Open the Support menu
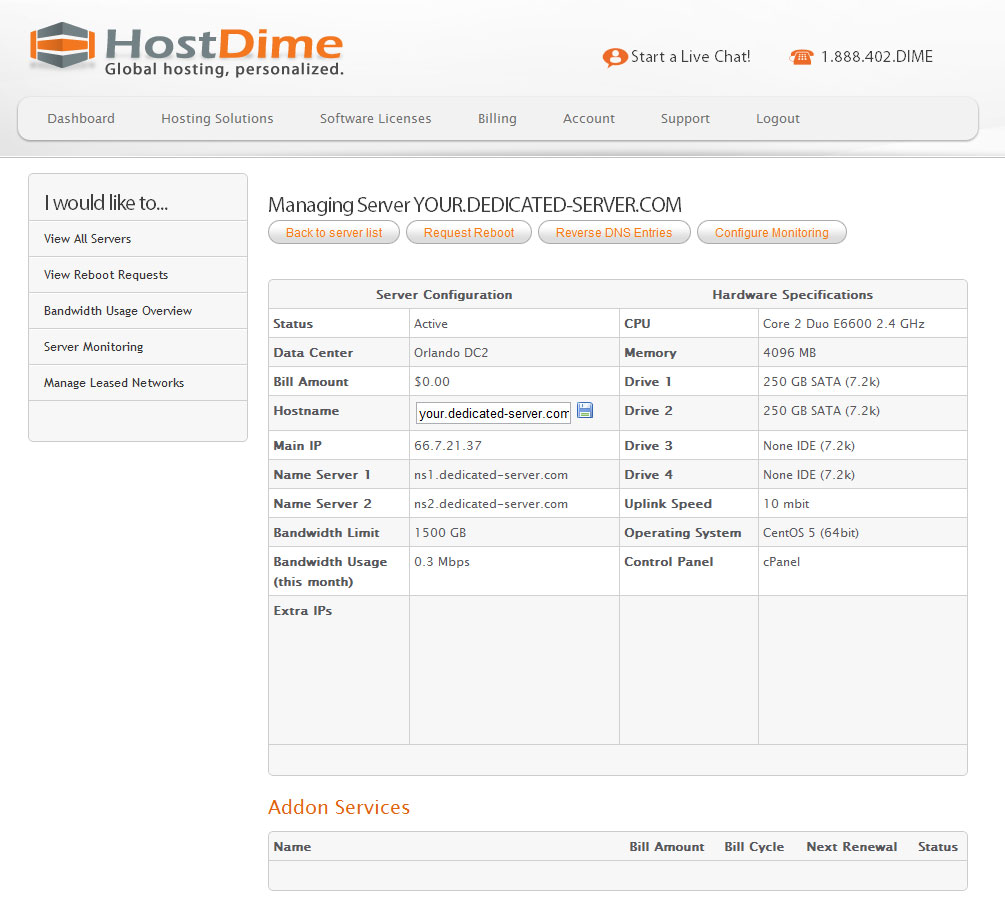This screenshot has width=1005, height=904. coord(685,119)
